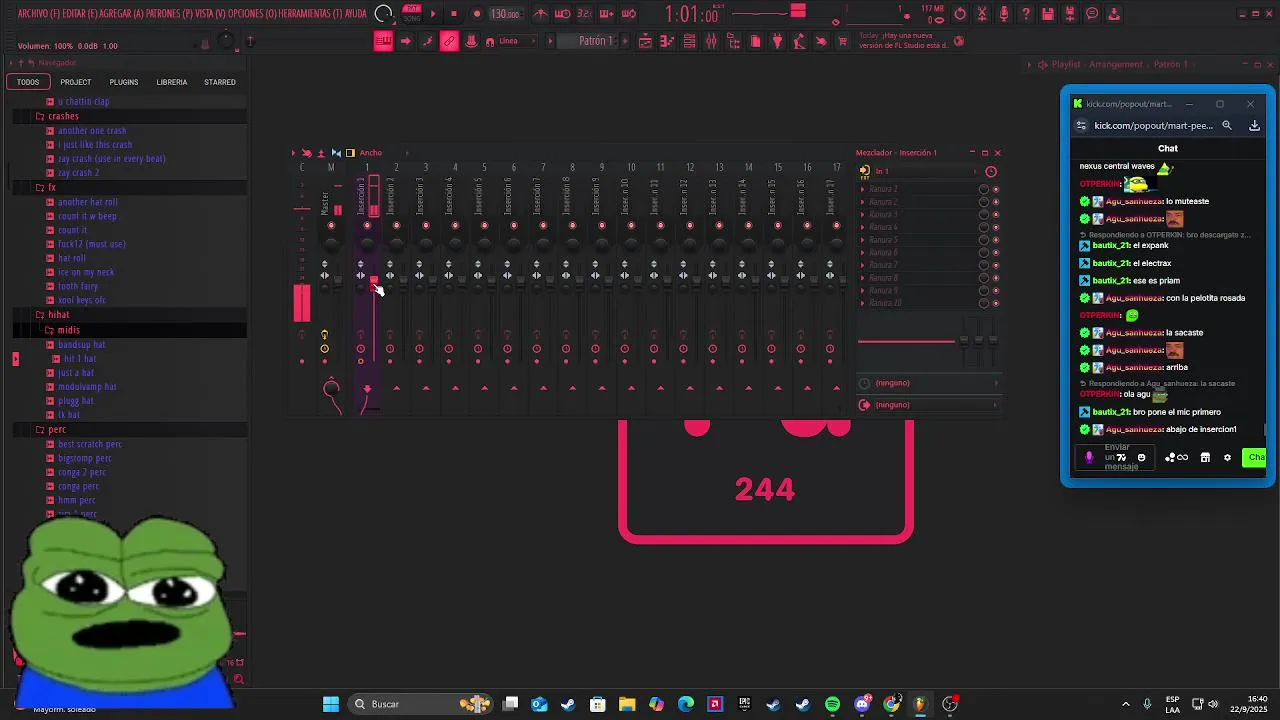Open the piano roll view icon

tap(667, 41)
